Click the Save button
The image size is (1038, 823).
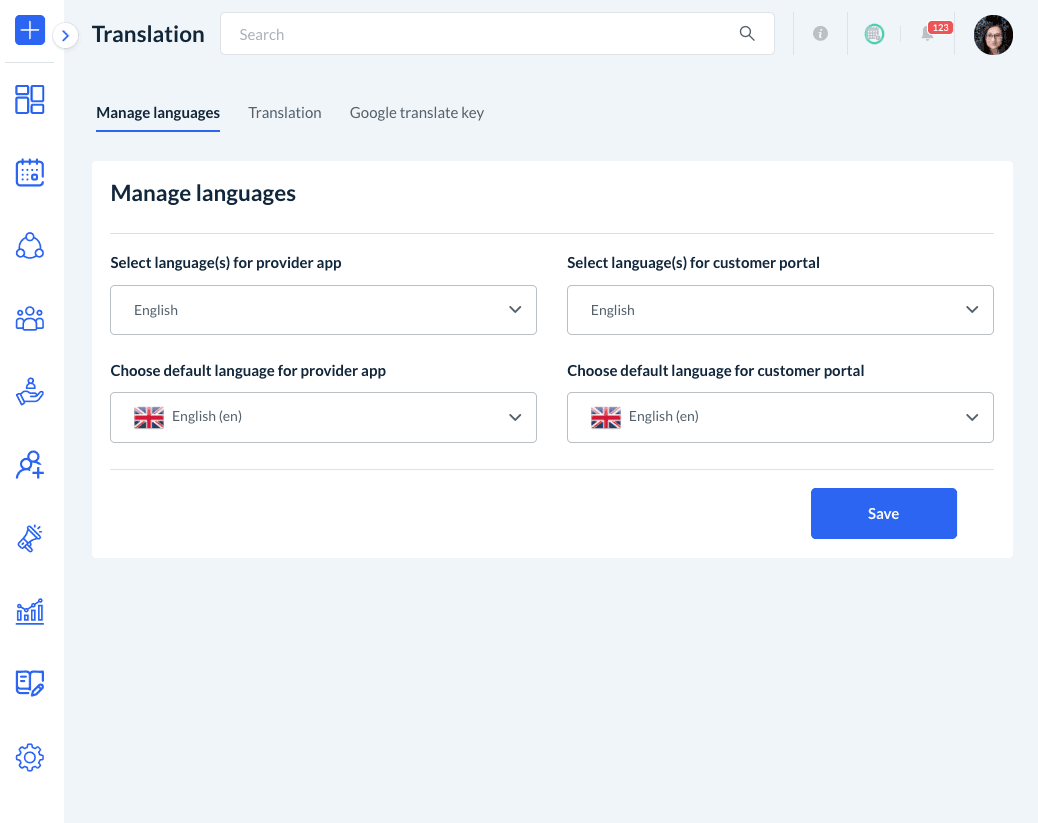point(883,513)
